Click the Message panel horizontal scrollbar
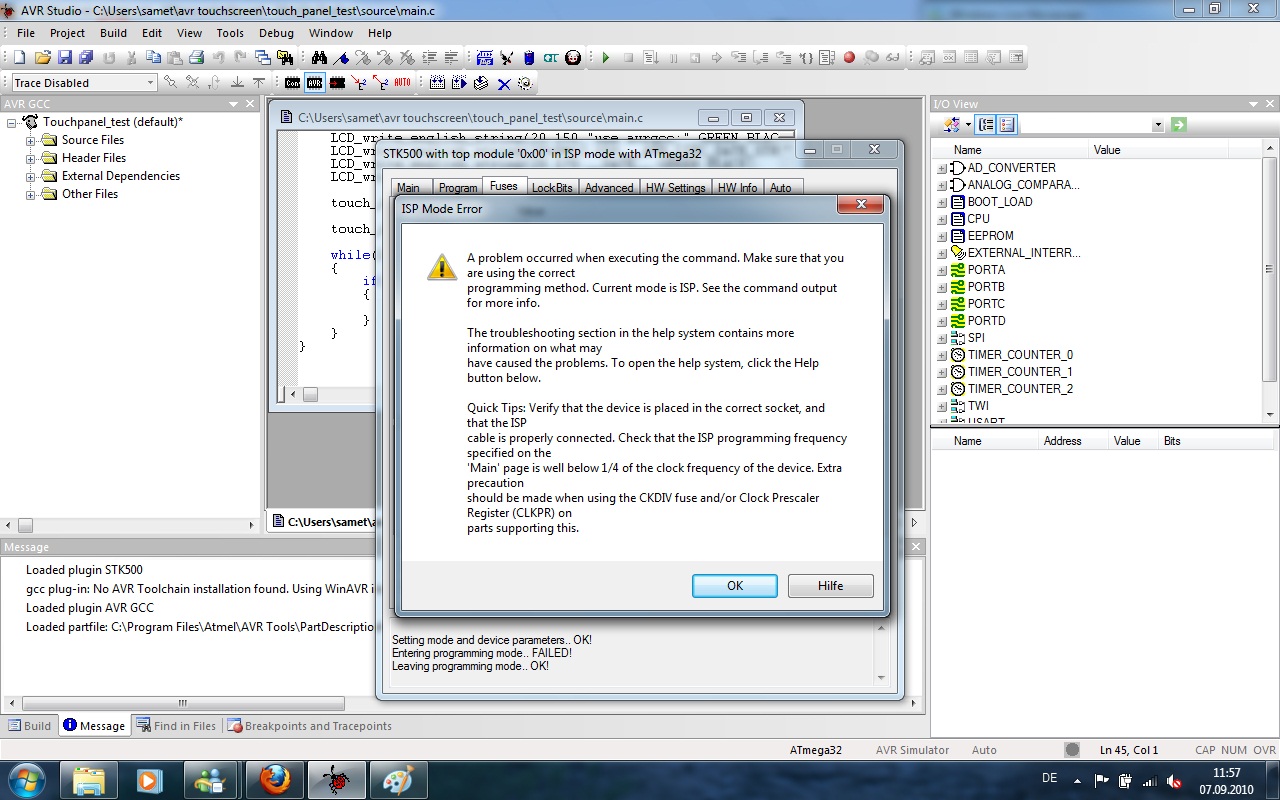This screenshot has width=1280, height=800. click(x=184, y=704)
